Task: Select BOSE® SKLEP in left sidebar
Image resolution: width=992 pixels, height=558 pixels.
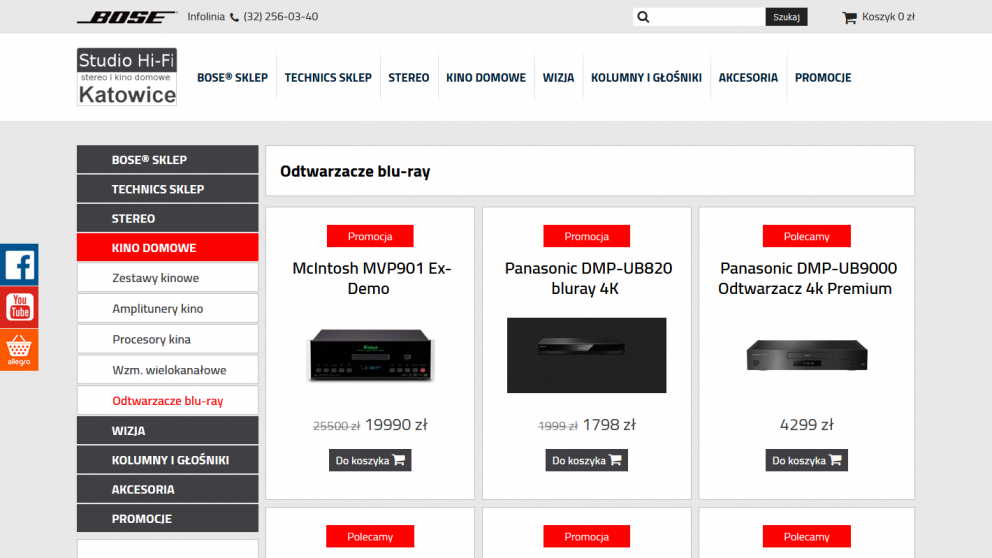Action: pos(168,159)
